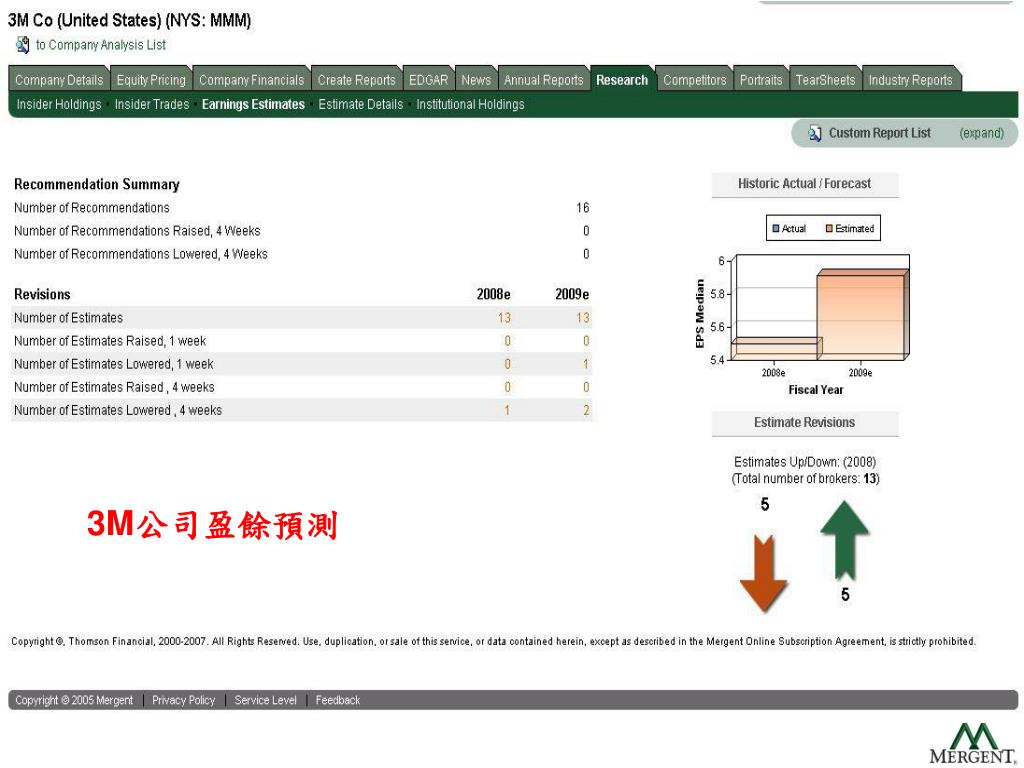Click the Historic Actual / Forecast header
1024x768 pixels.
(x=805, y=184)
